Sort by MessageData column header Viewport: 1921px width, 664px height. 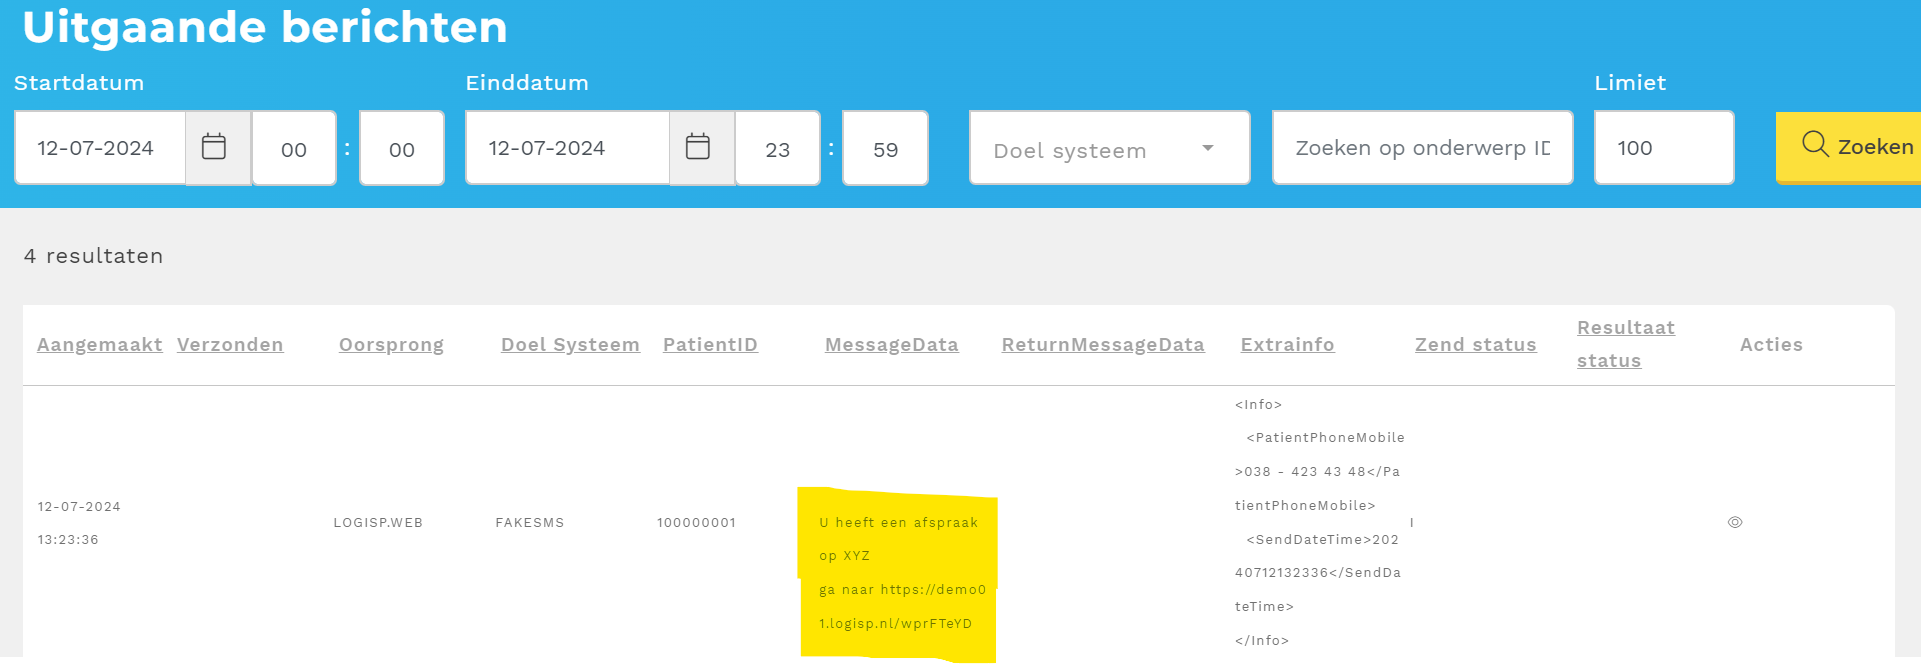[891, 345]
